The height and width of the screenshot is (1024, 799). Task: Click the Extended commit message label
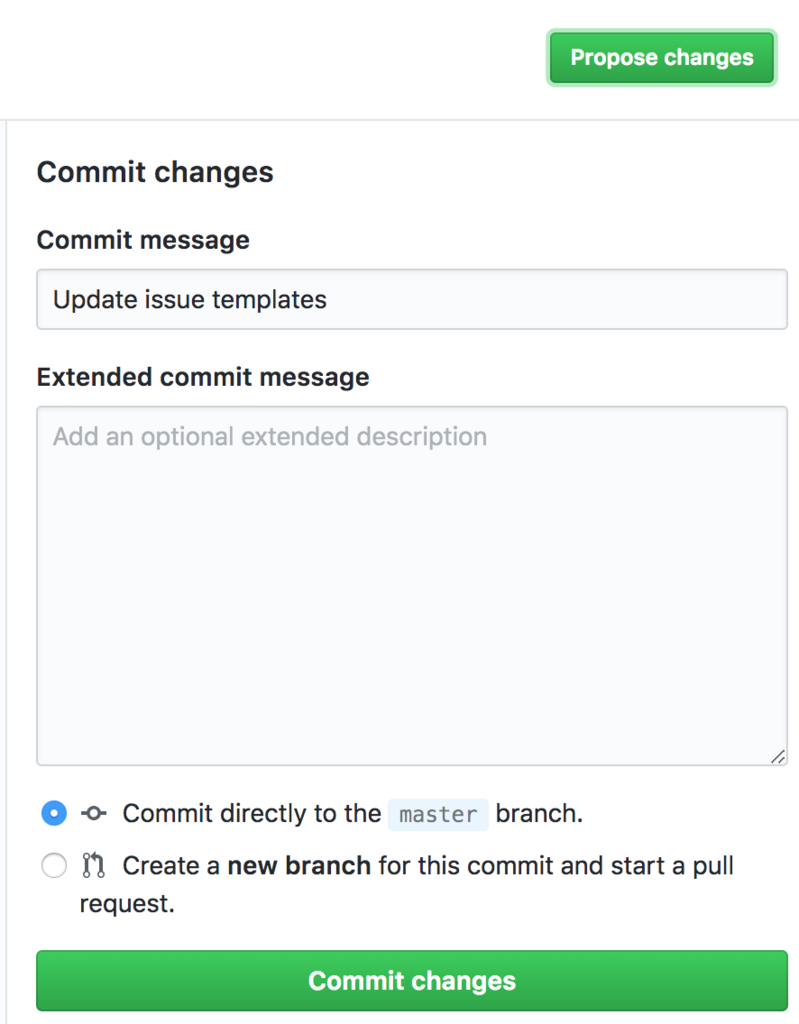[203, 377]
